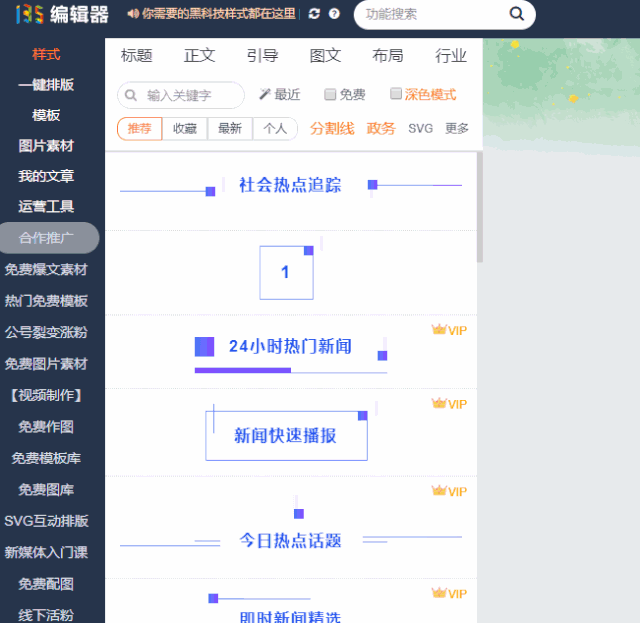
Task: Switch to the 正文 tab
Action: pos(199,56)
